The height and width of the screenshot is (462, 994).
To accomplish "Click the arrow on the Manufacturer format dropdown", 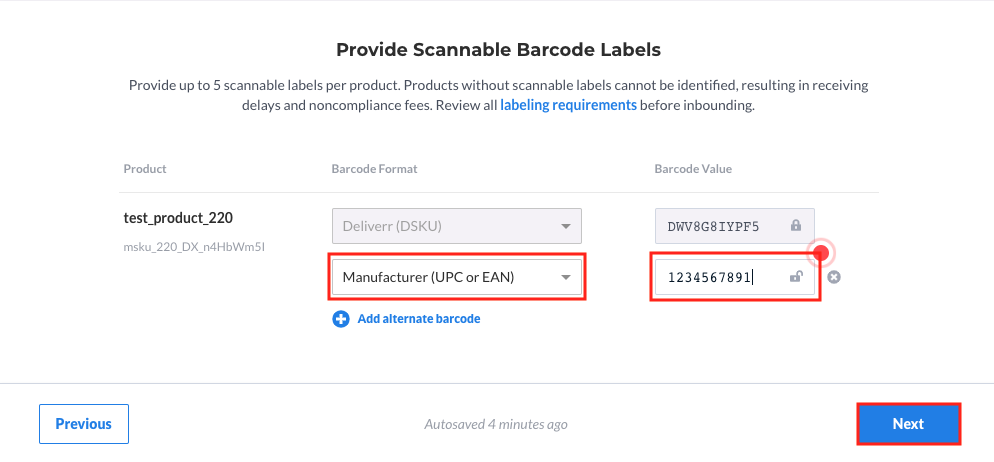I will [x=565, y=277].
